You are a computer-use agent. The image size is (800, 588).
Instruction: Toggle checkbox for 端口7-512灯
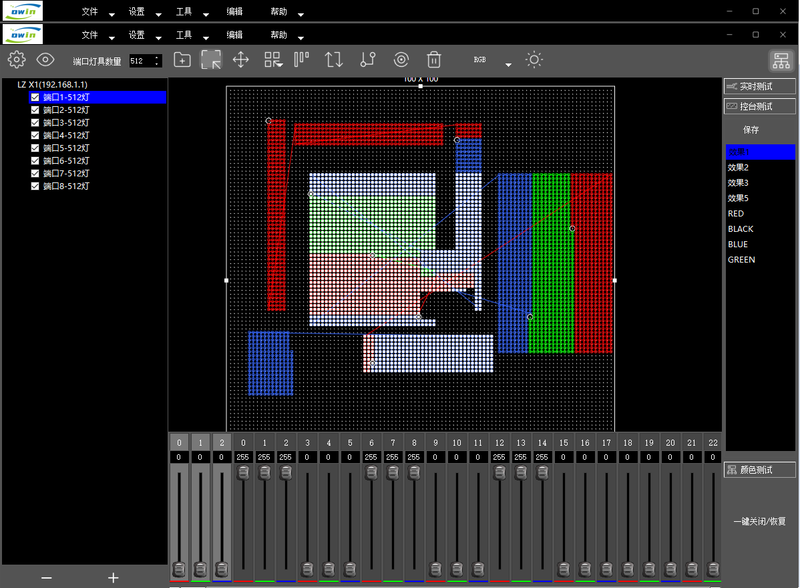(35, 174)
